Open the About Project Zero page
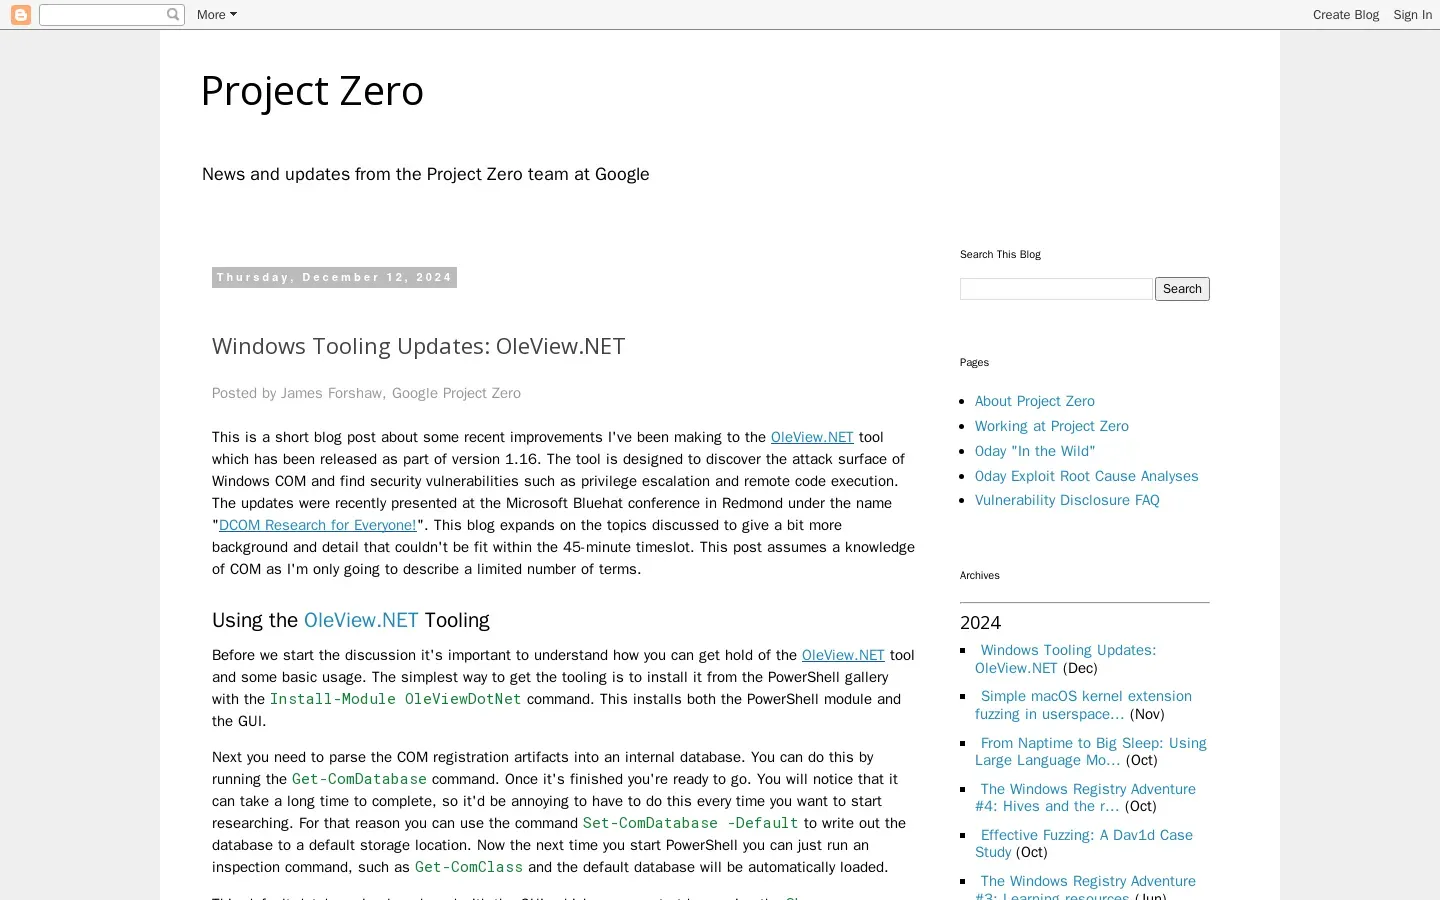Viewport: 1440px width, 900px height. [1034, 401]
